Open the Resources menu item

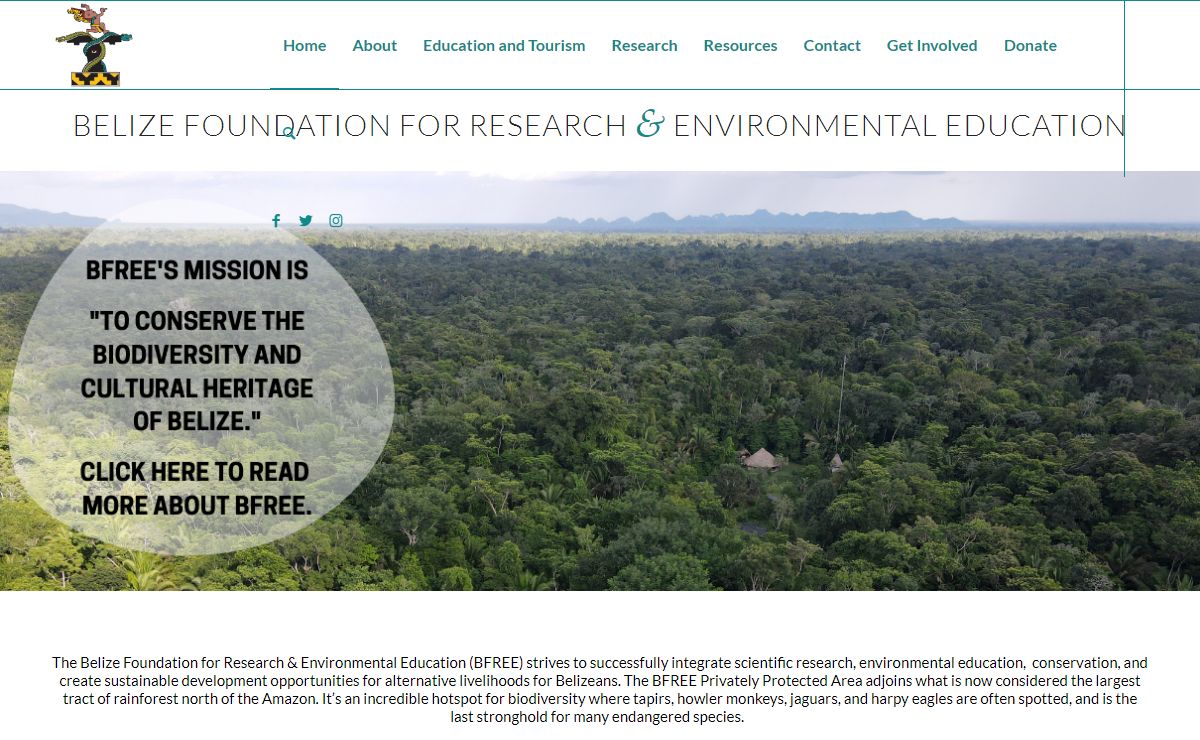pos(740,45)
